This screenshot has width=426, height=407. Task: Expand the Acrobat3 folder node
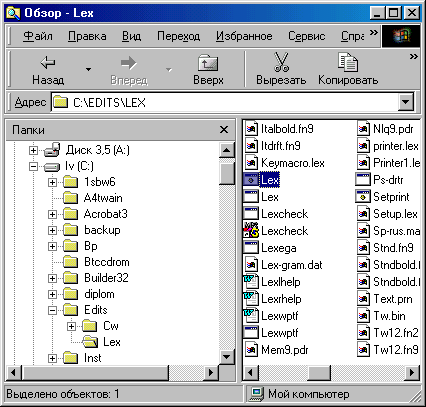(52, 214)
